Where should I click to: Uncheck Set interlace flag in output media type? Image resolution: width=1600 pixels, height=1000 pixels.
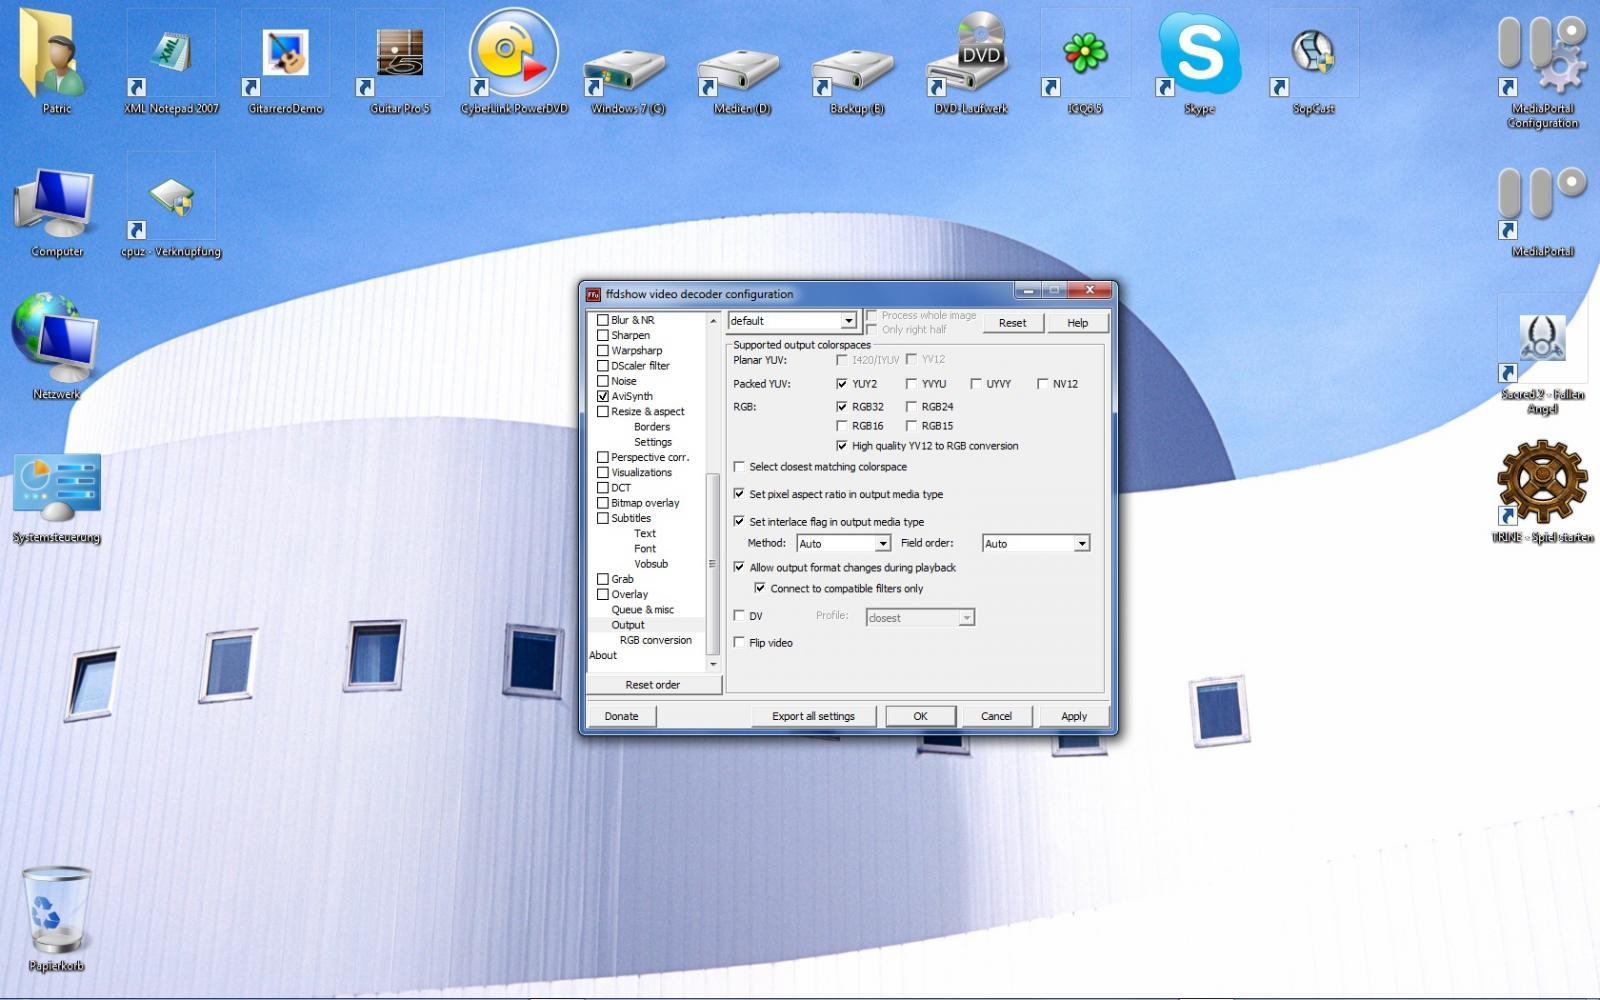[x=739, y=522]
